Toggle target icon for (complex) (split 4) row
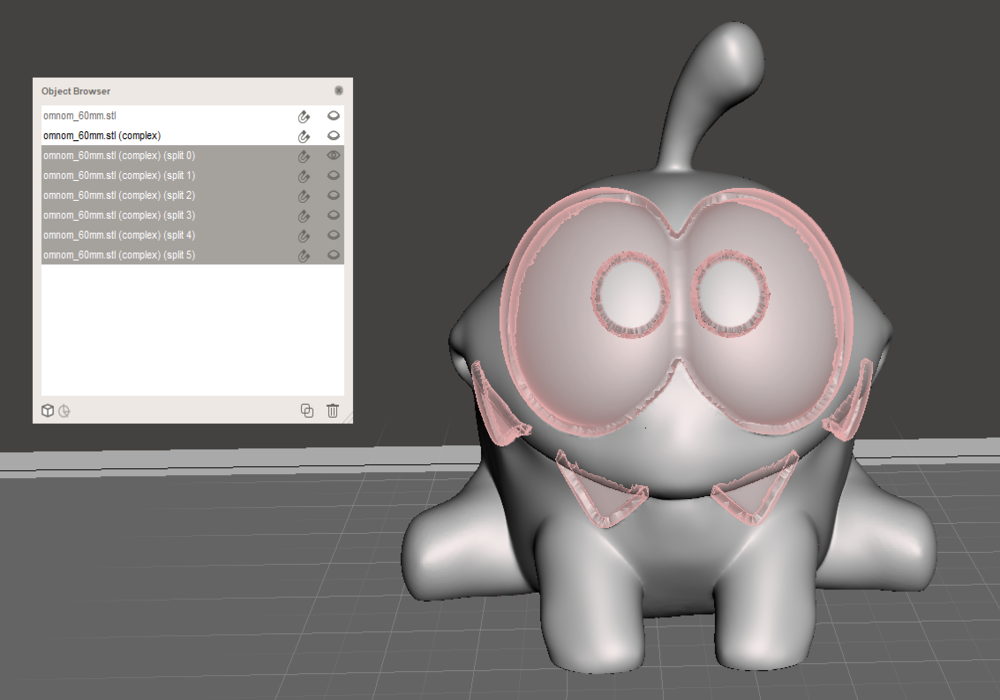Viewport: 1000px width, 700px height. (x=304, y=235)
